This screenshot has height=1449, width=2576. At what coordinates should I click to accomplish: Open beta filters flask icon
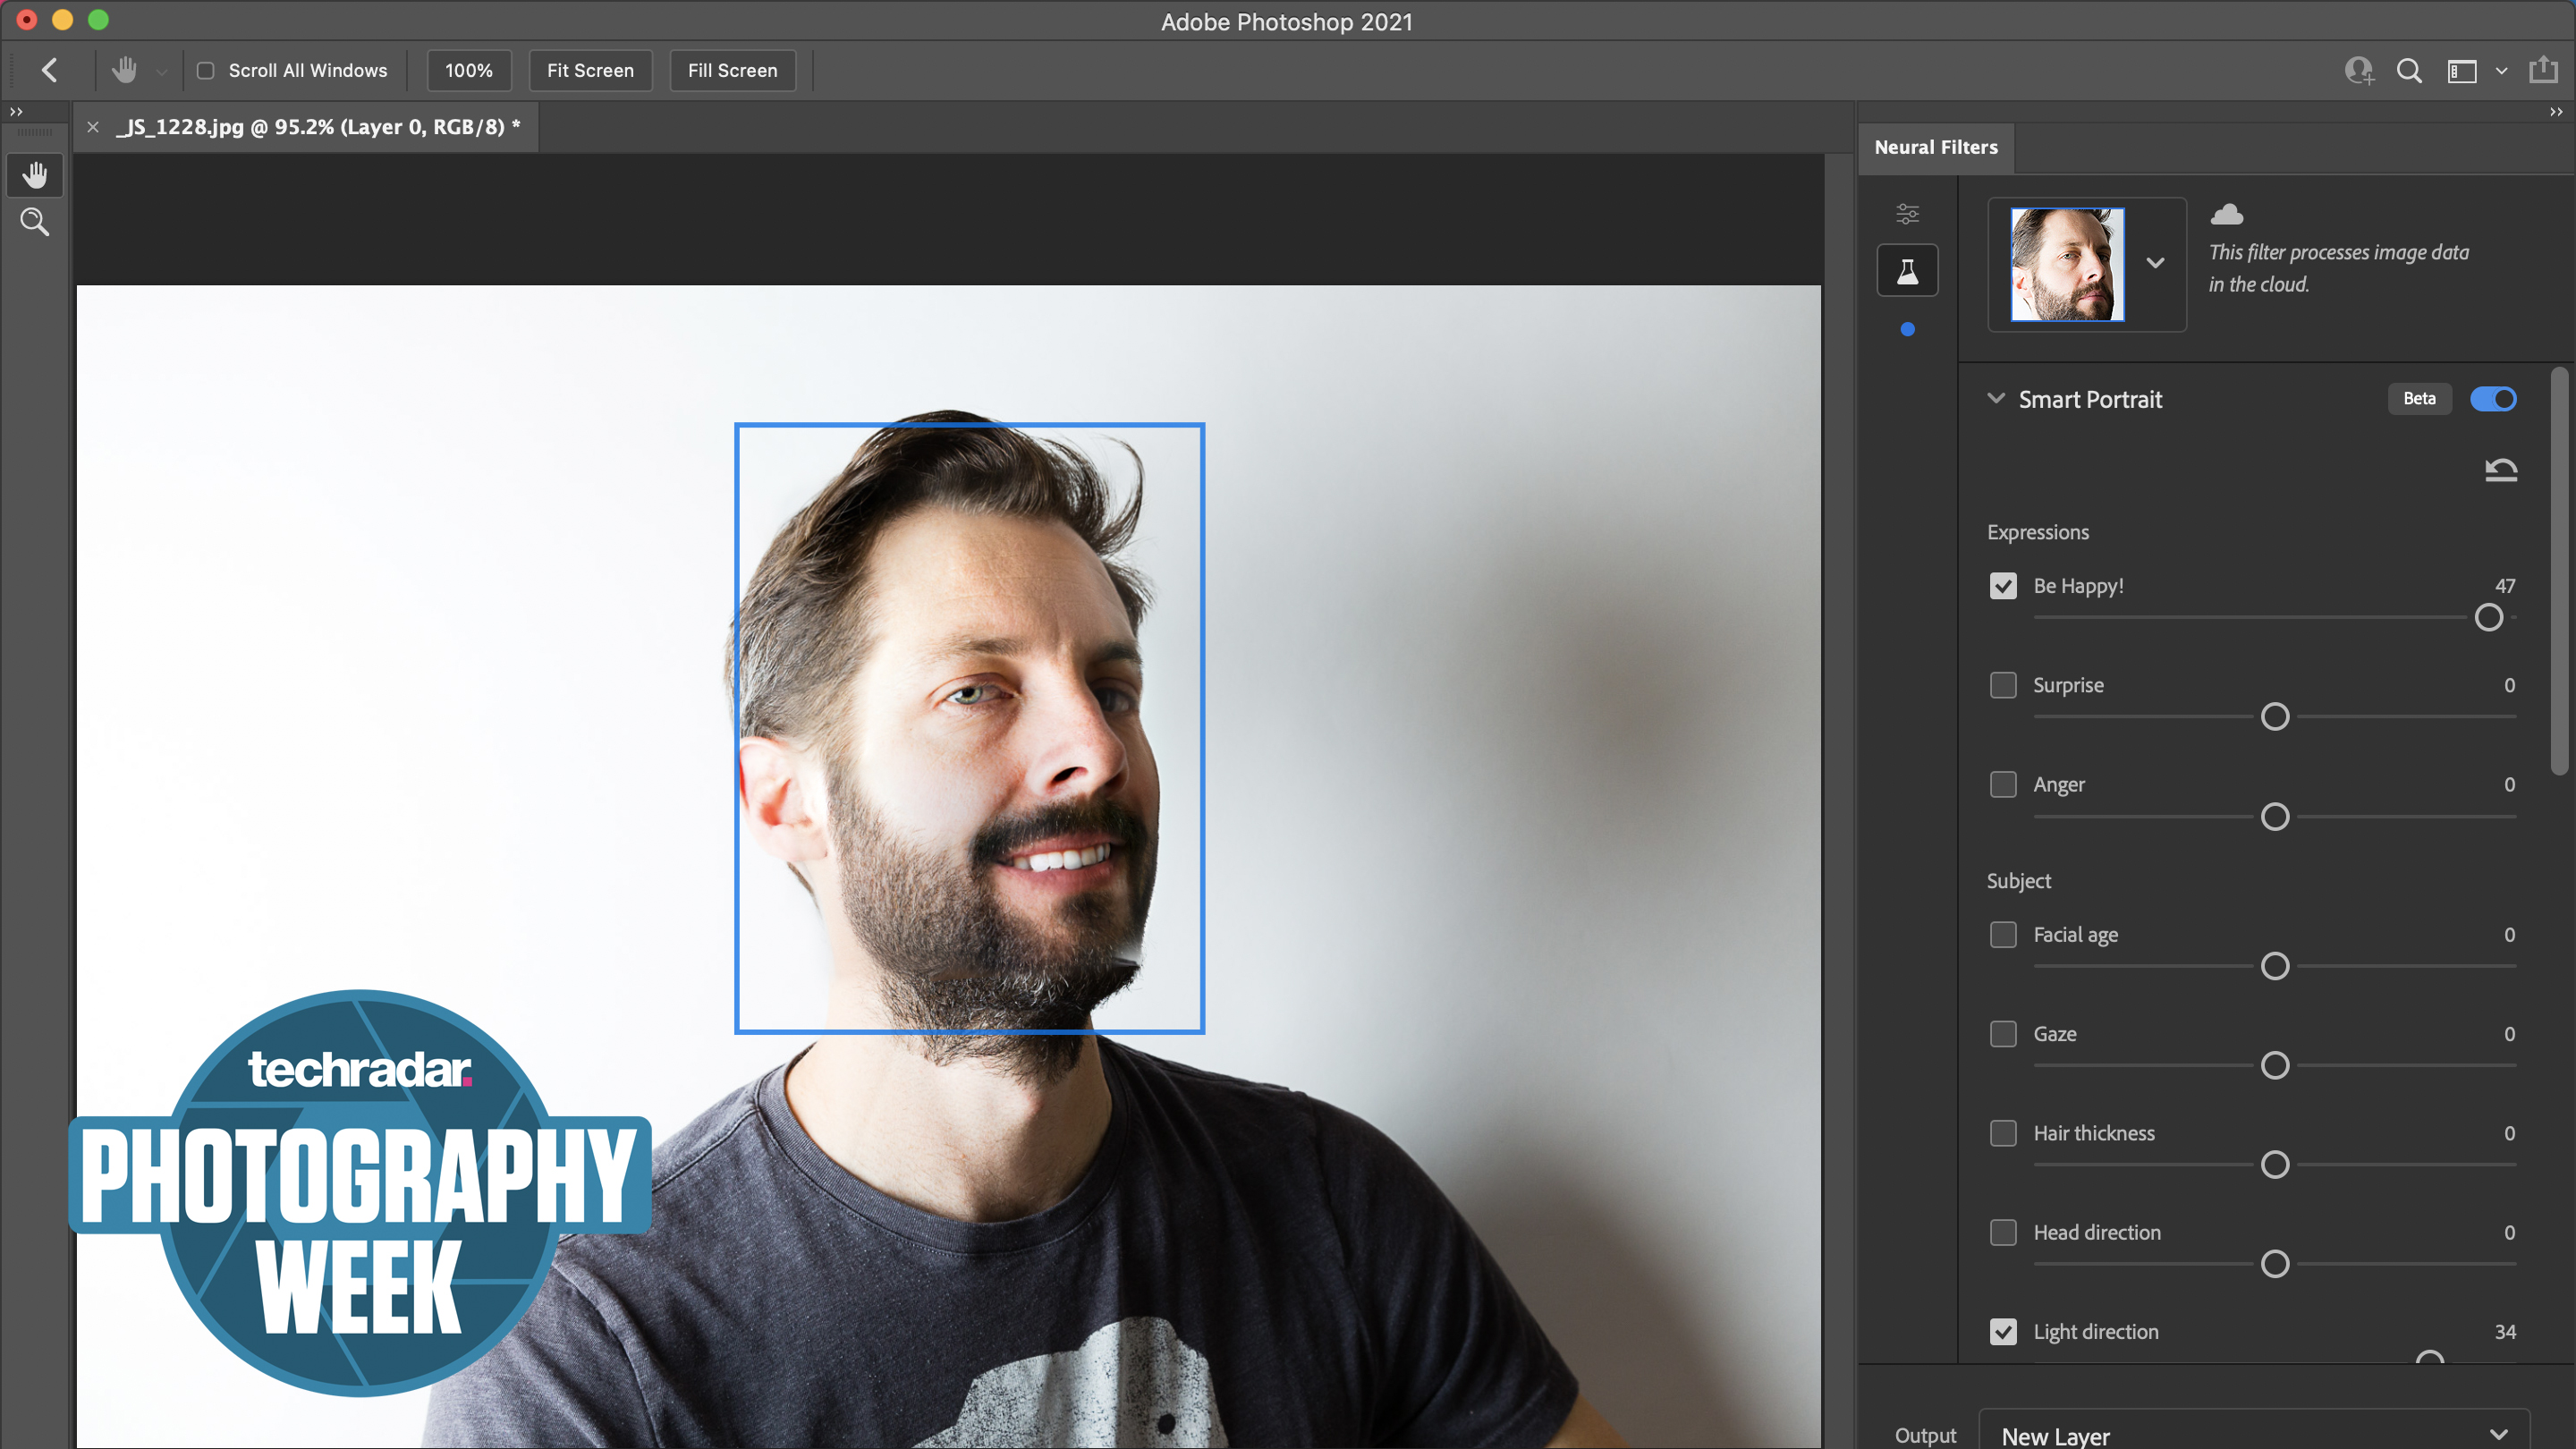point(1907,271)
